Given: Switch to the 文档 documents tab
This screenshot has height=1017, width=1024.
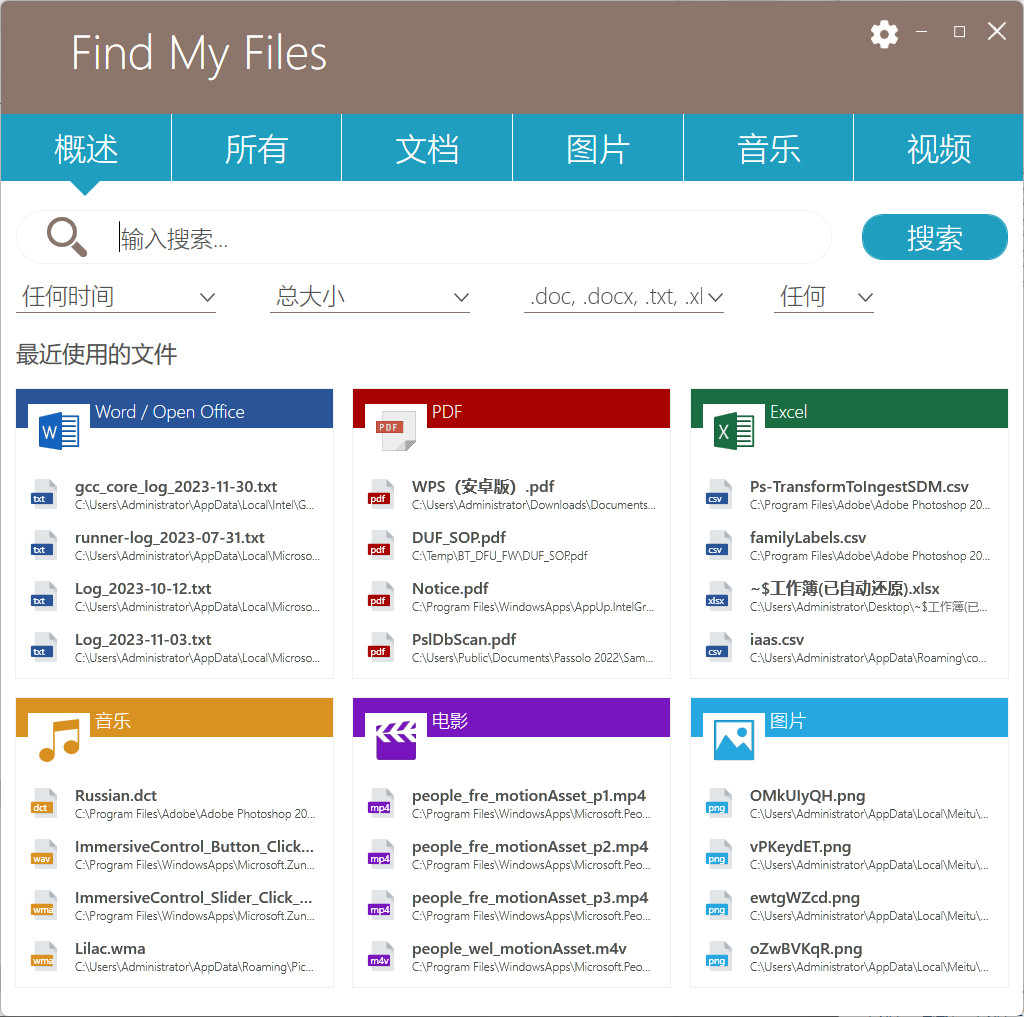Looking at the screenshot, I should pyautogui.click(x=426, y=148).
